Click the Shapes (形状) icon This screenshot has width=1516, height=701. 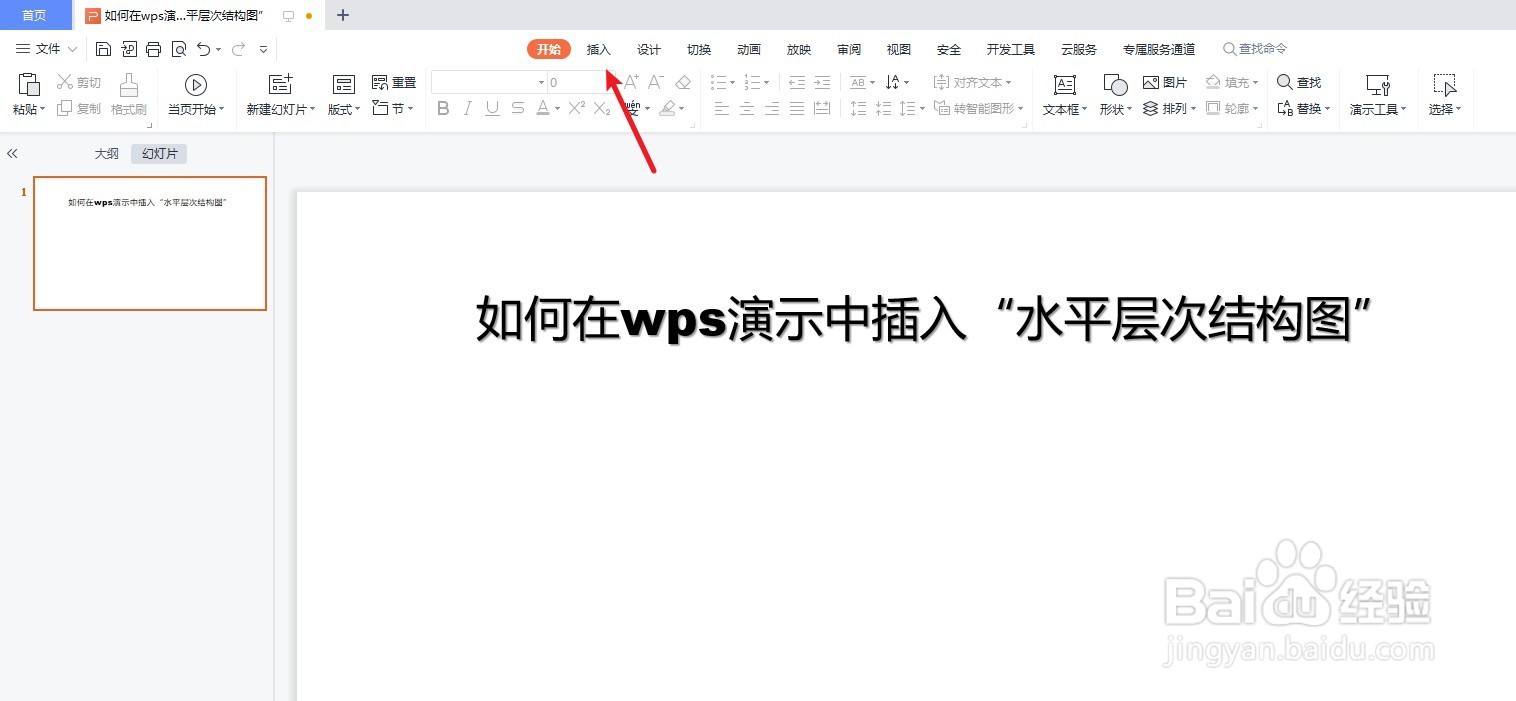click(1115, 85)
